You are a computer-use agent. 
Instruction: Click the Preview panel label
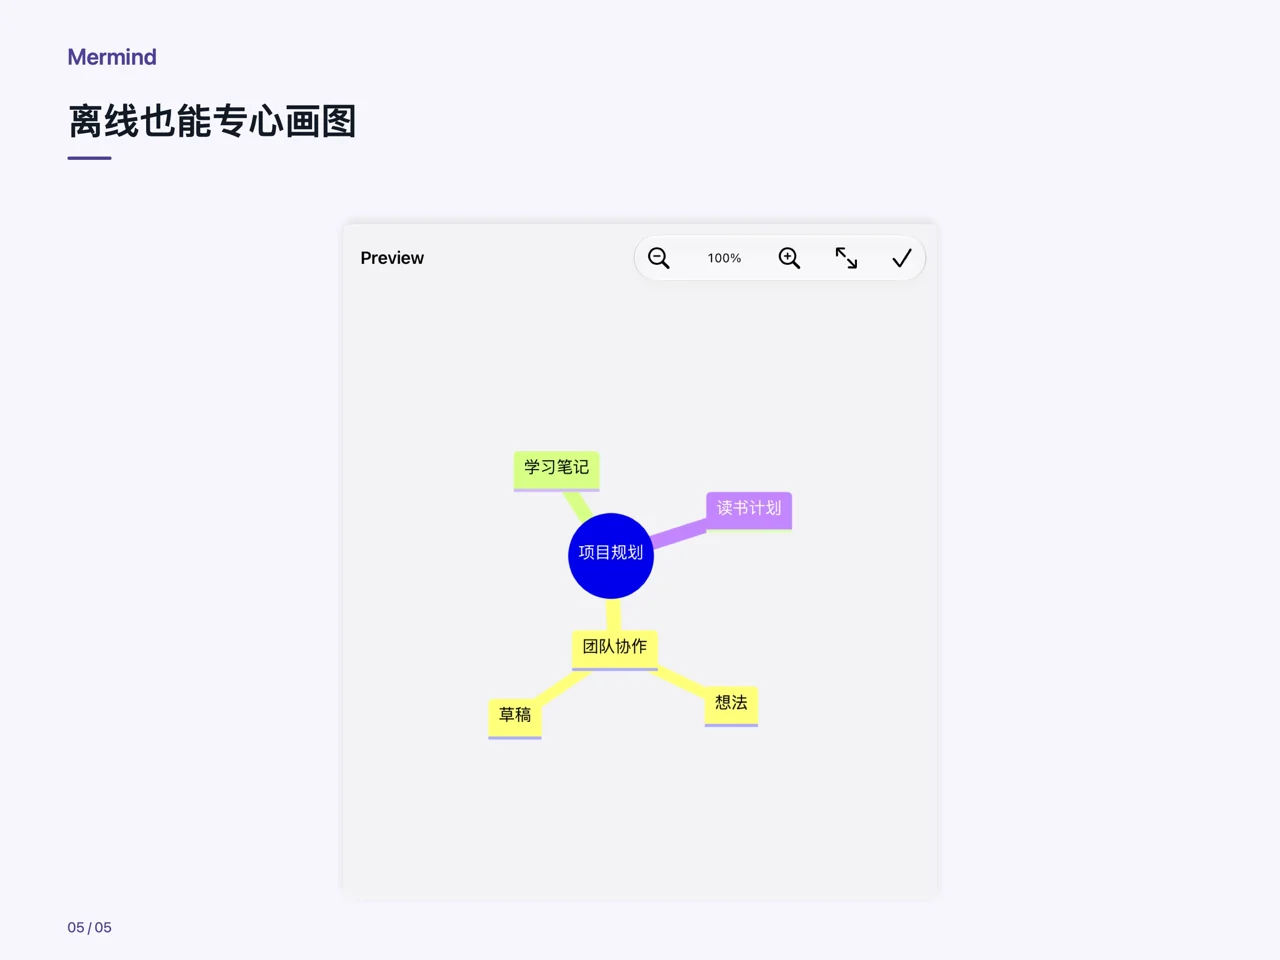[x=392, y=258]
